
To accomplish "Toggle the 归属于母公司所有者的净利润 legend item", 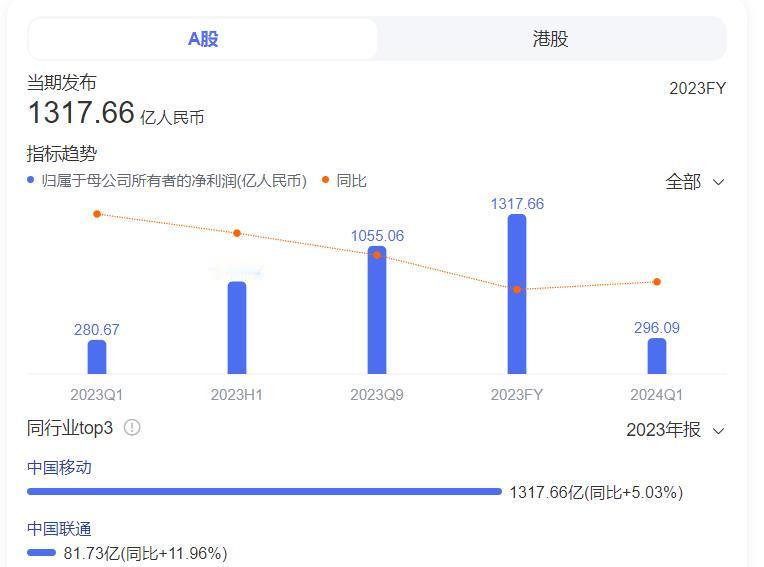I will pyautogui.click(x=167, y=181).
